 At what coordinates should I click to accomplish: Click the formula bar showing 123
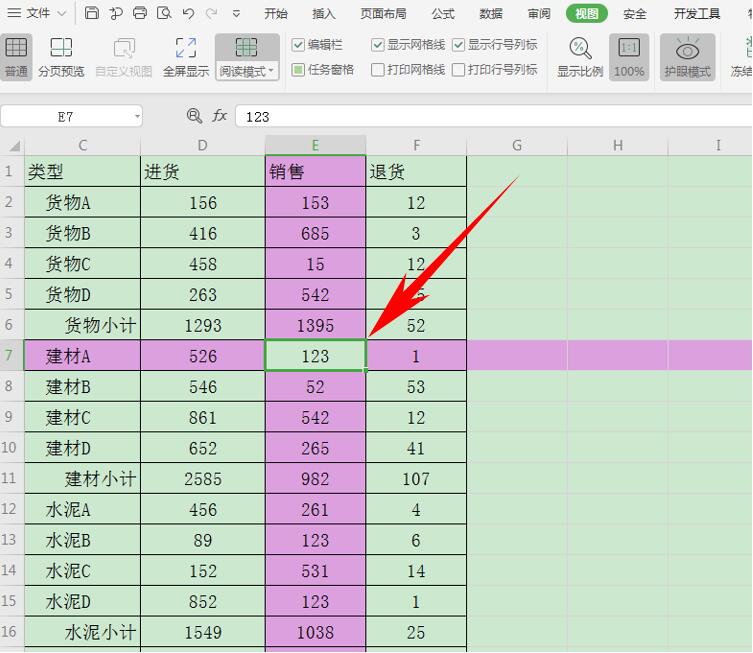(494, 116)
